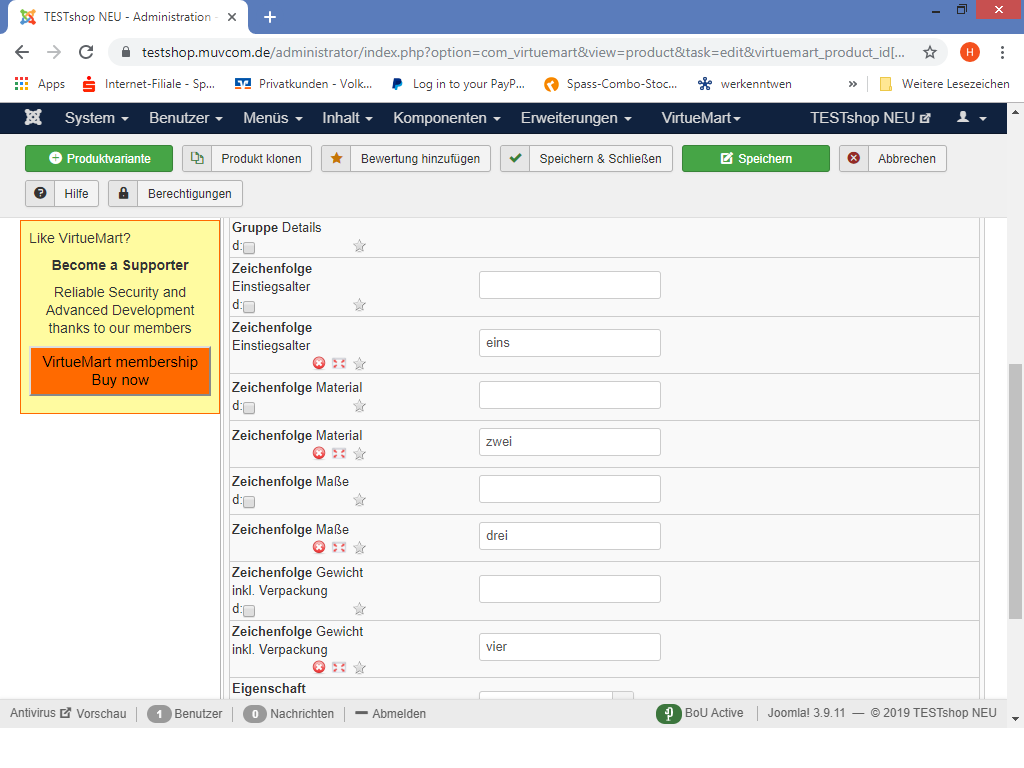
Task: Tick the 'd:' checkbox under Gruppe Details
Action: [x=249, y=247]
